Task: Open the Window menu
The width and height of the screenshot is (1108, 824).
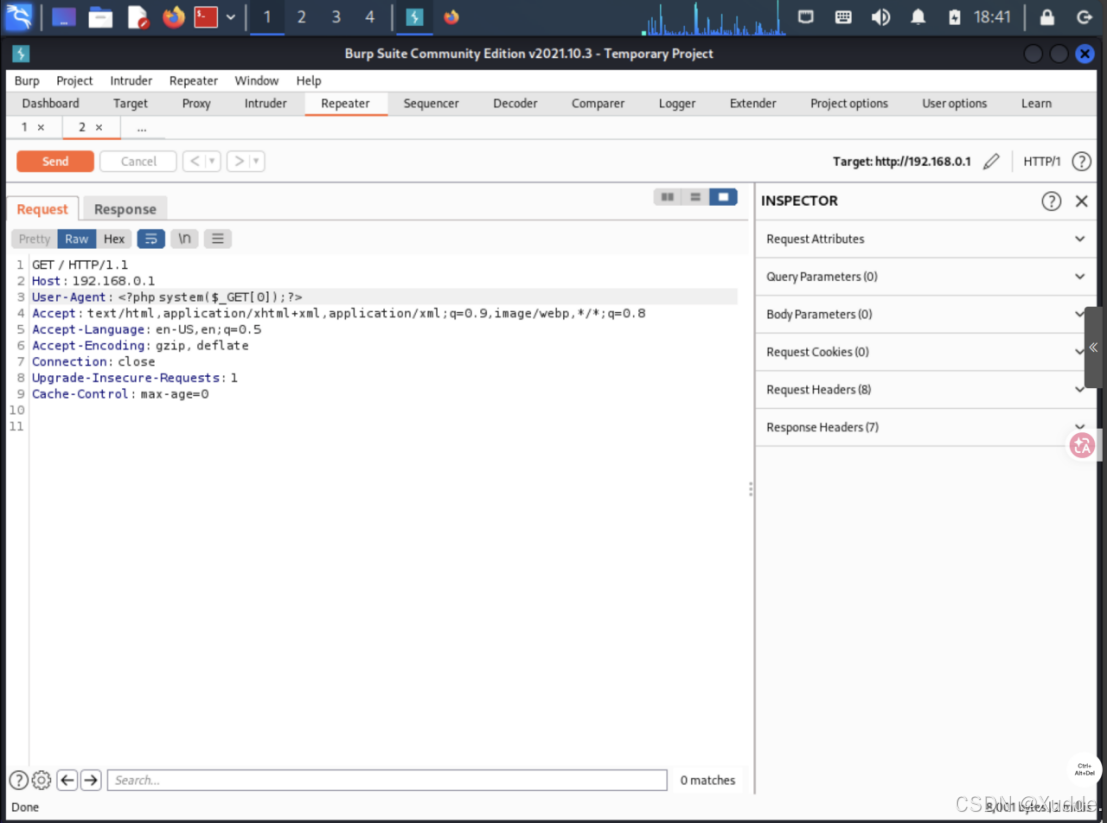Action: tap(257, 81)
